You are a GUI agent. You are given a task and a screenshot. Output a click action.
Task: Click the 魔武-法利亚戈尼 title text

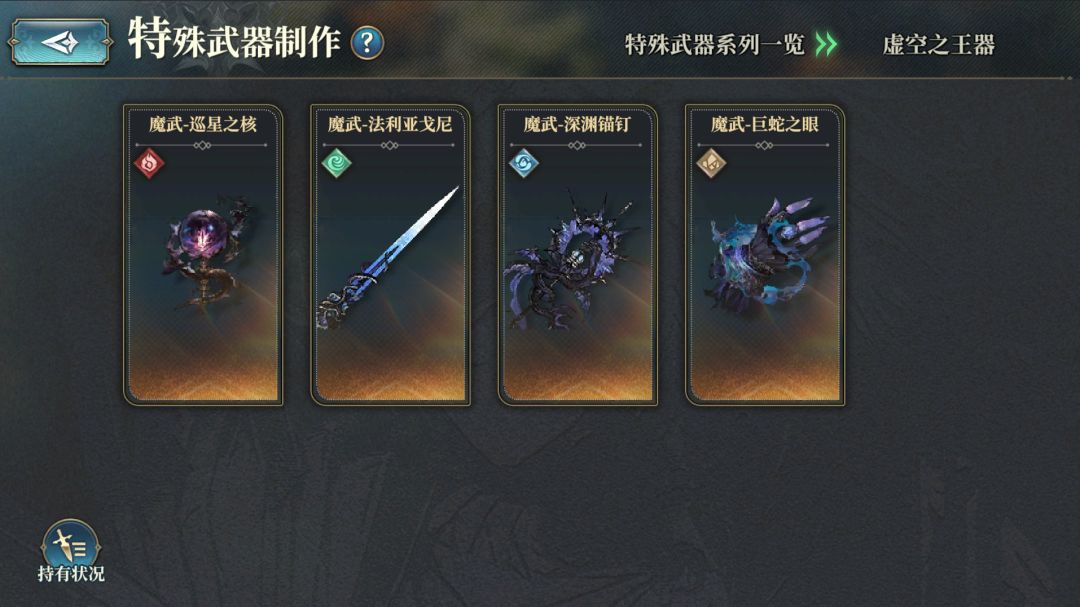[x=390, y=124]
